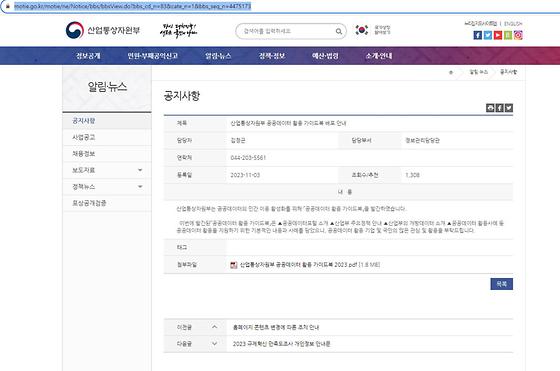Viewport: 560px width, 371px height.
Task: Open the 예산·법령 main menu
Action: click(x=325, y=56)
